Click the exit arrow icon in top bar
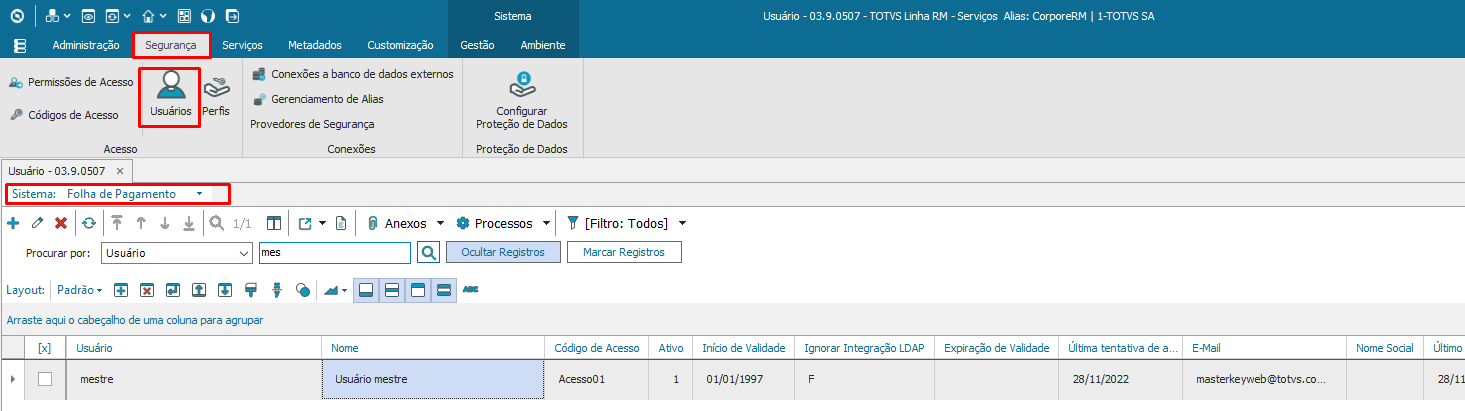The width and height of the screenshot is (1465, 411). pyautogui.click(x=232, y=16)
